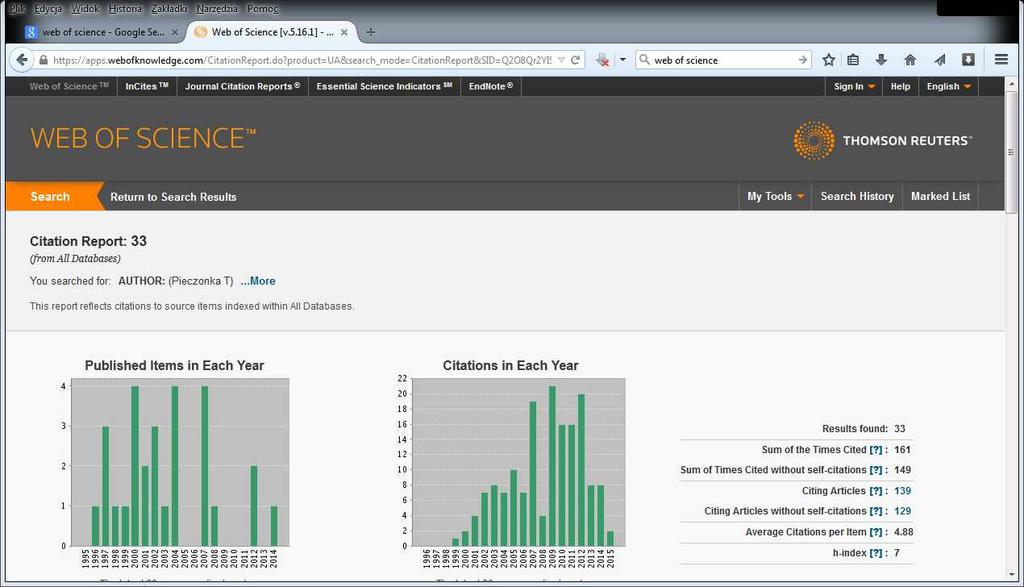Open the English language dropdown
This screenshot has height=587, width=1024.
[948, 86]
